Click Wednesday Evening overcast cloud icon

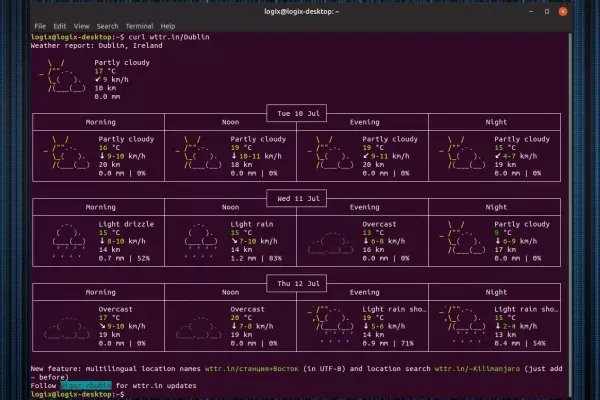[330, 242]
